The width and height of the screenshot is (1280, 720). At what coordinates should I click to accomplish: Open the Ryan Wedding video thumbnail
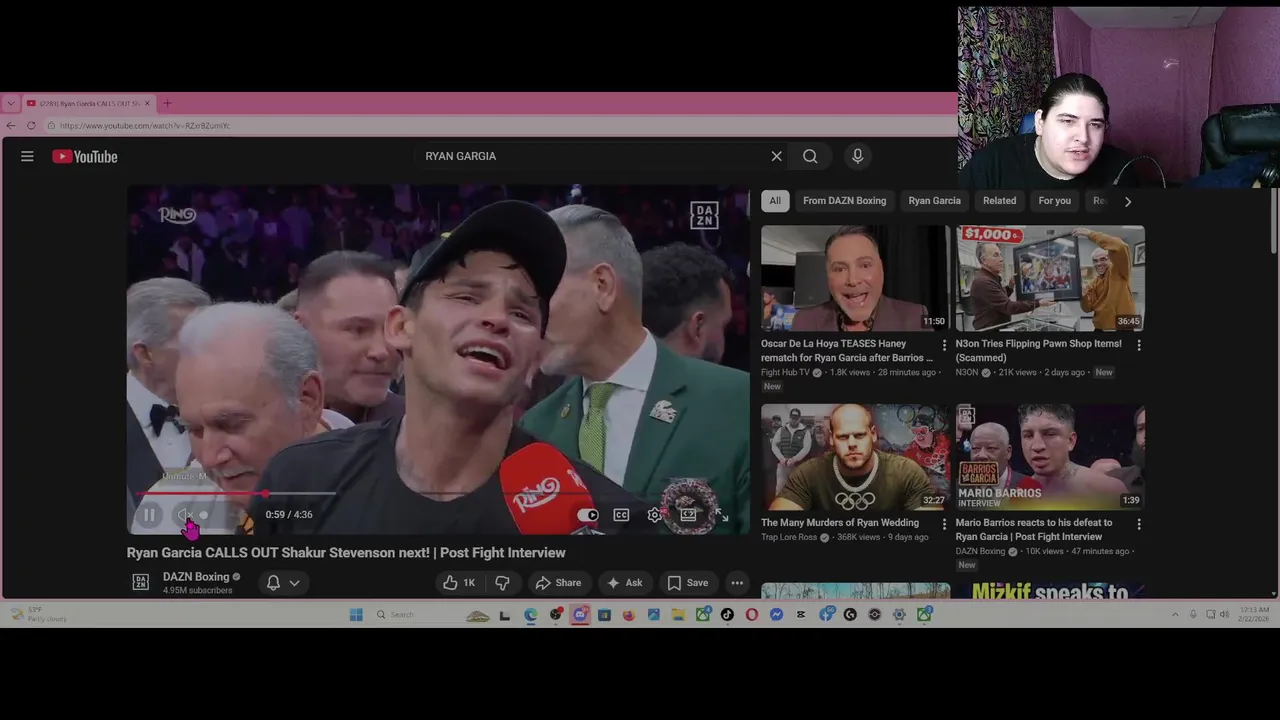coord(855,457)
